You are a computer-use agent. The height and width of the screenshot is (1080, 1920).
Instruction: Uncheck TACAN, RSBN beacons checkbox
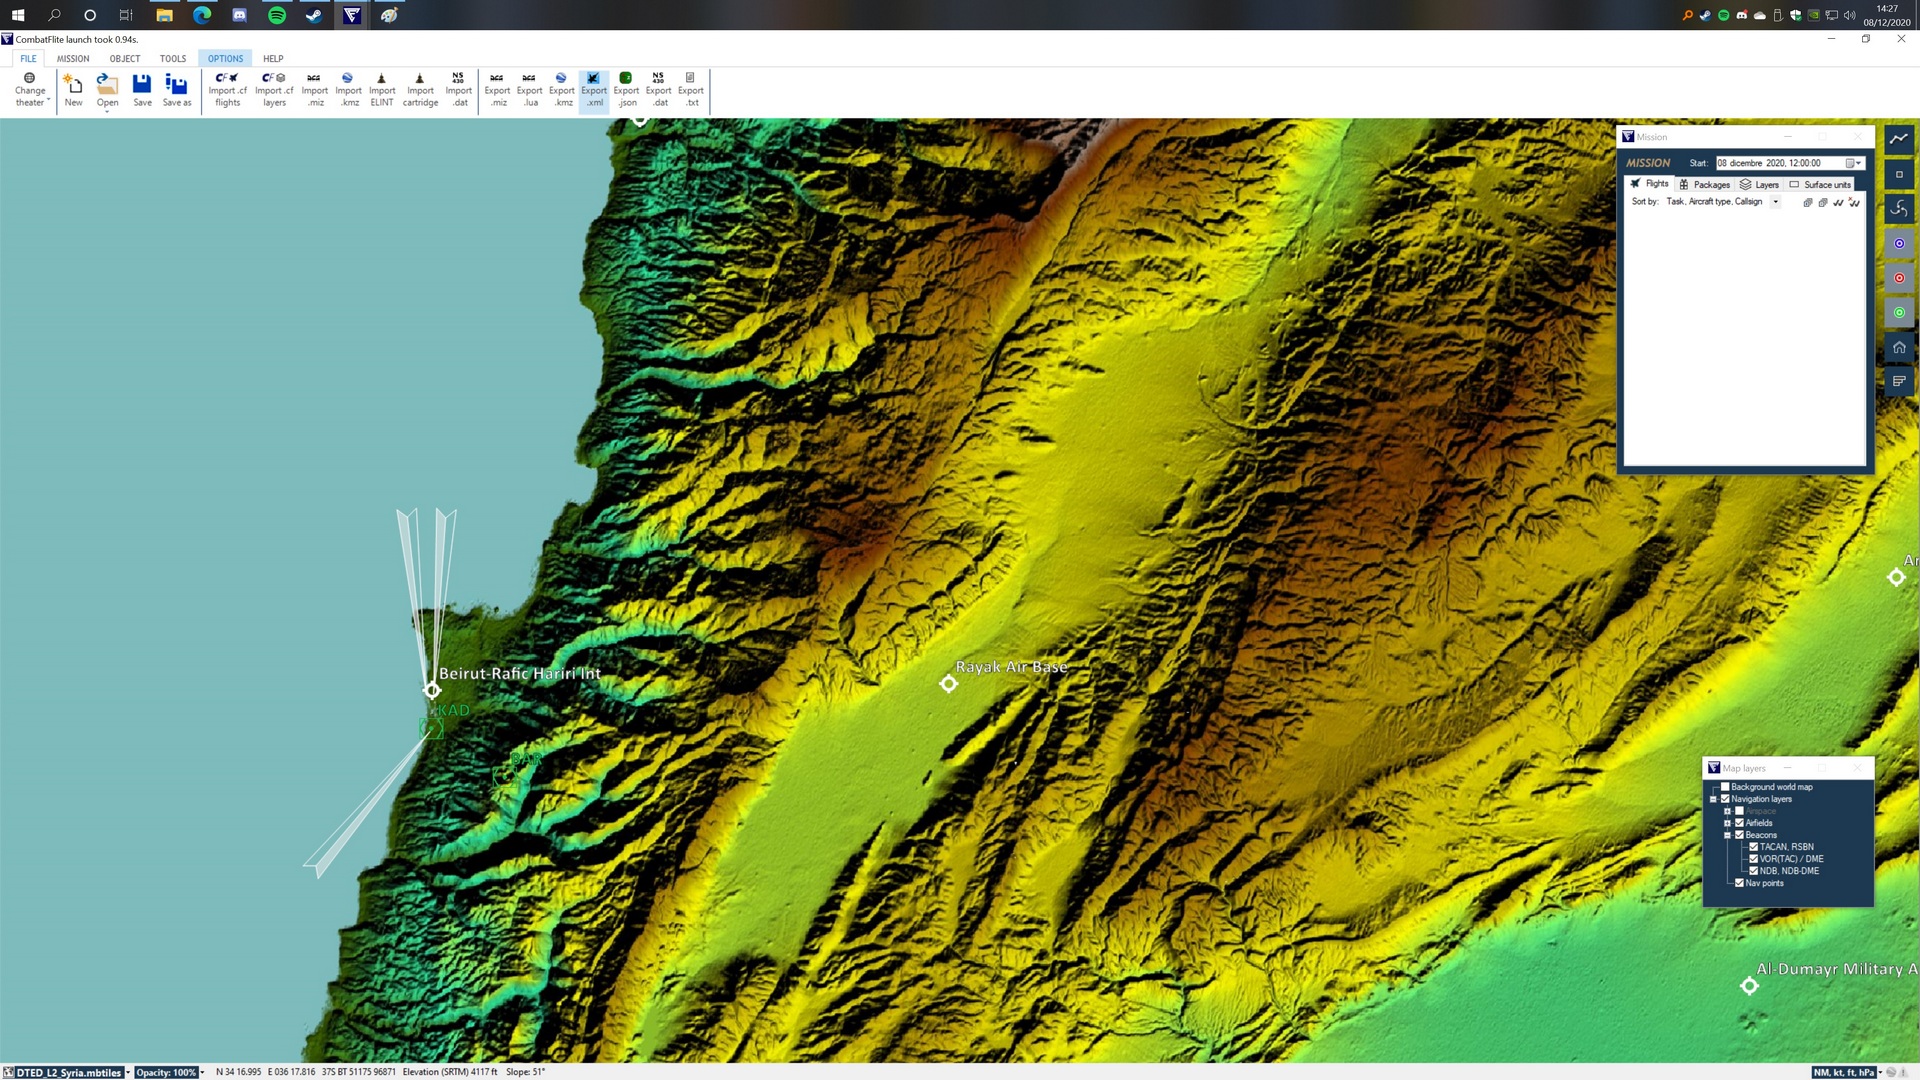[x=1753, y=847]
